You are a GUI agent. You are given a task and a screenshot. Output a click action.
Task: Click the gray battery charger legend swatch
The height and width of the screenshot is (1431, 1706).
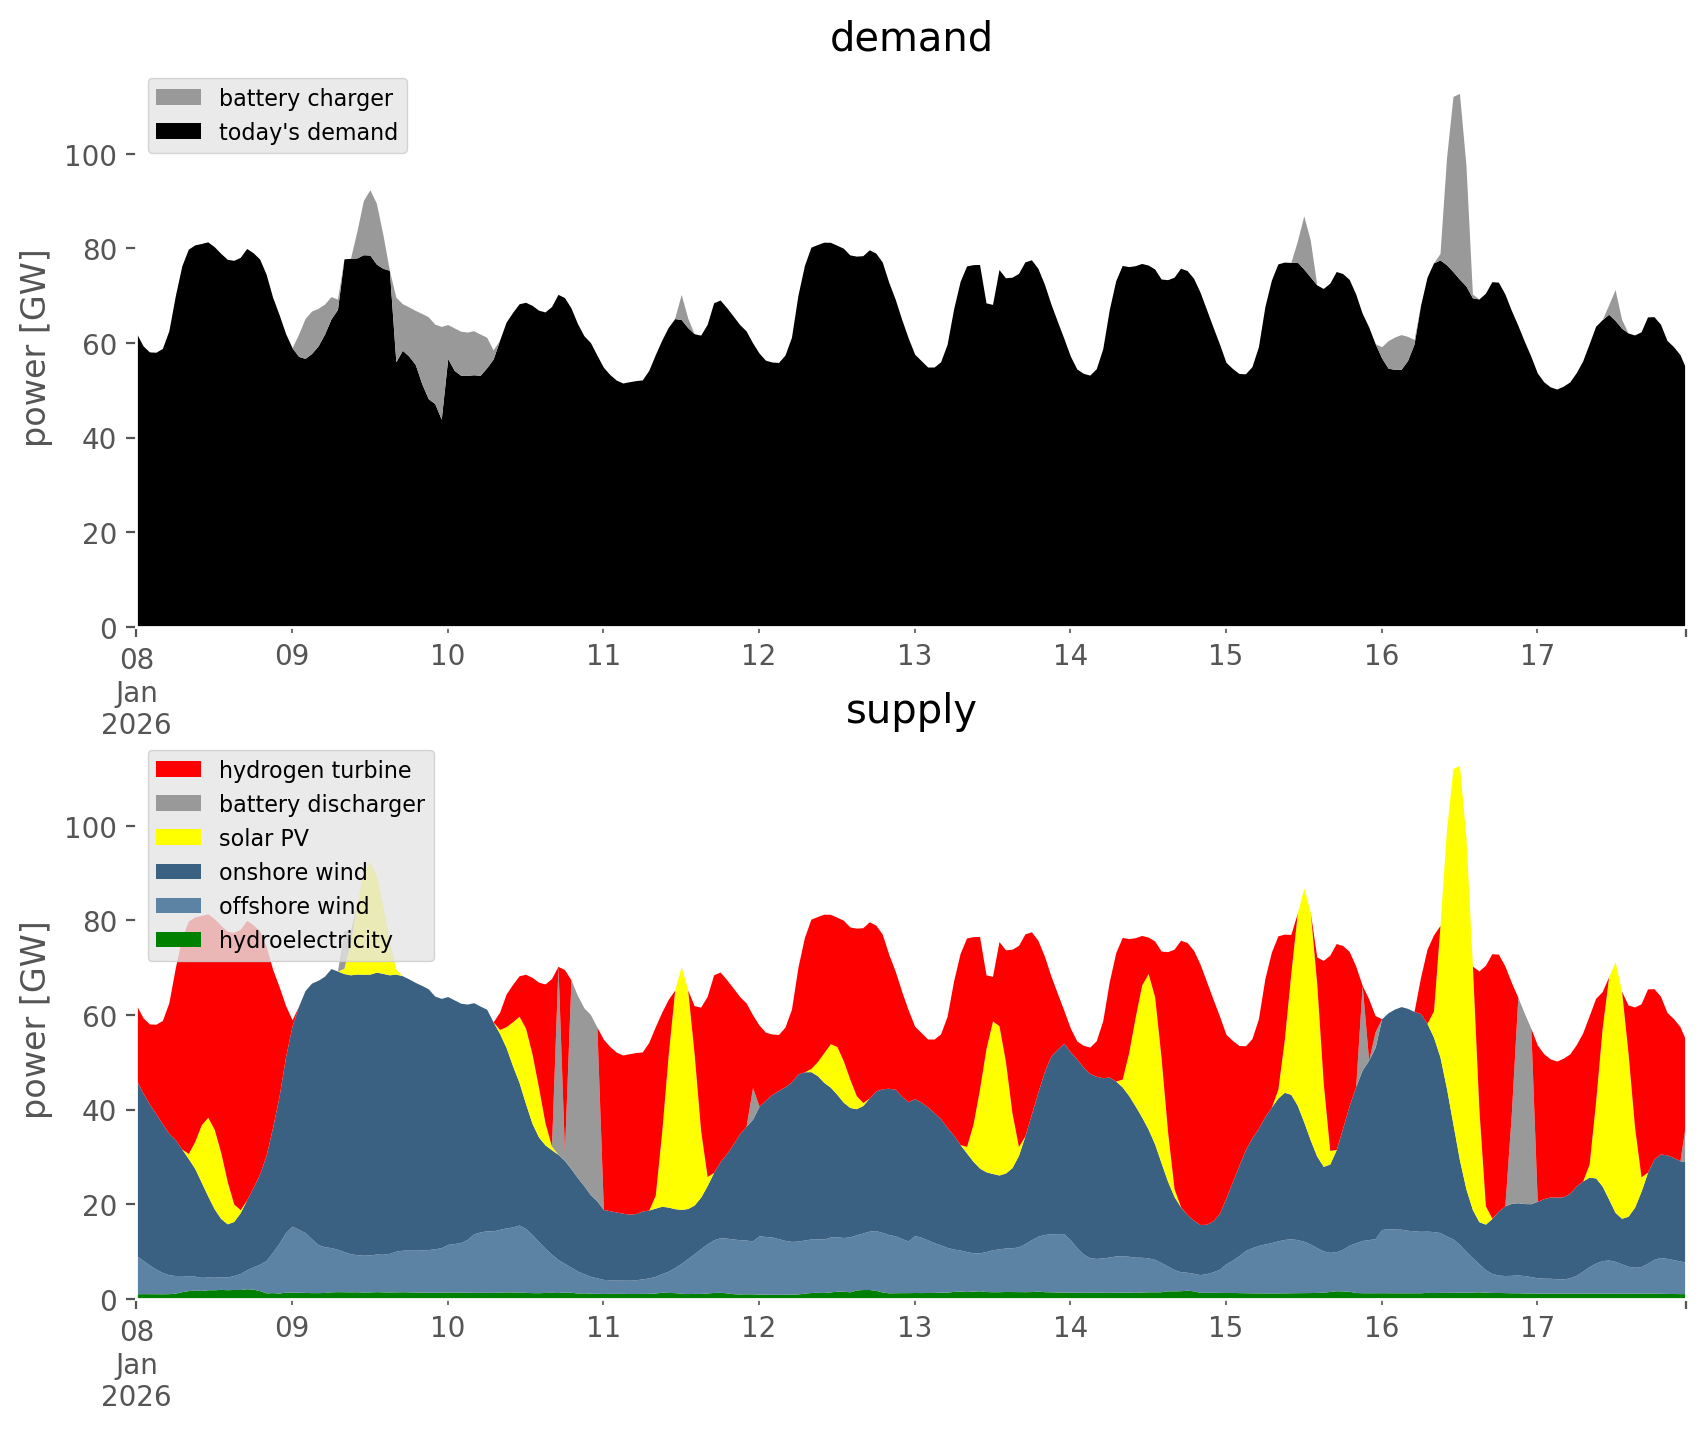pyautogui.click(x=179, y=98)
